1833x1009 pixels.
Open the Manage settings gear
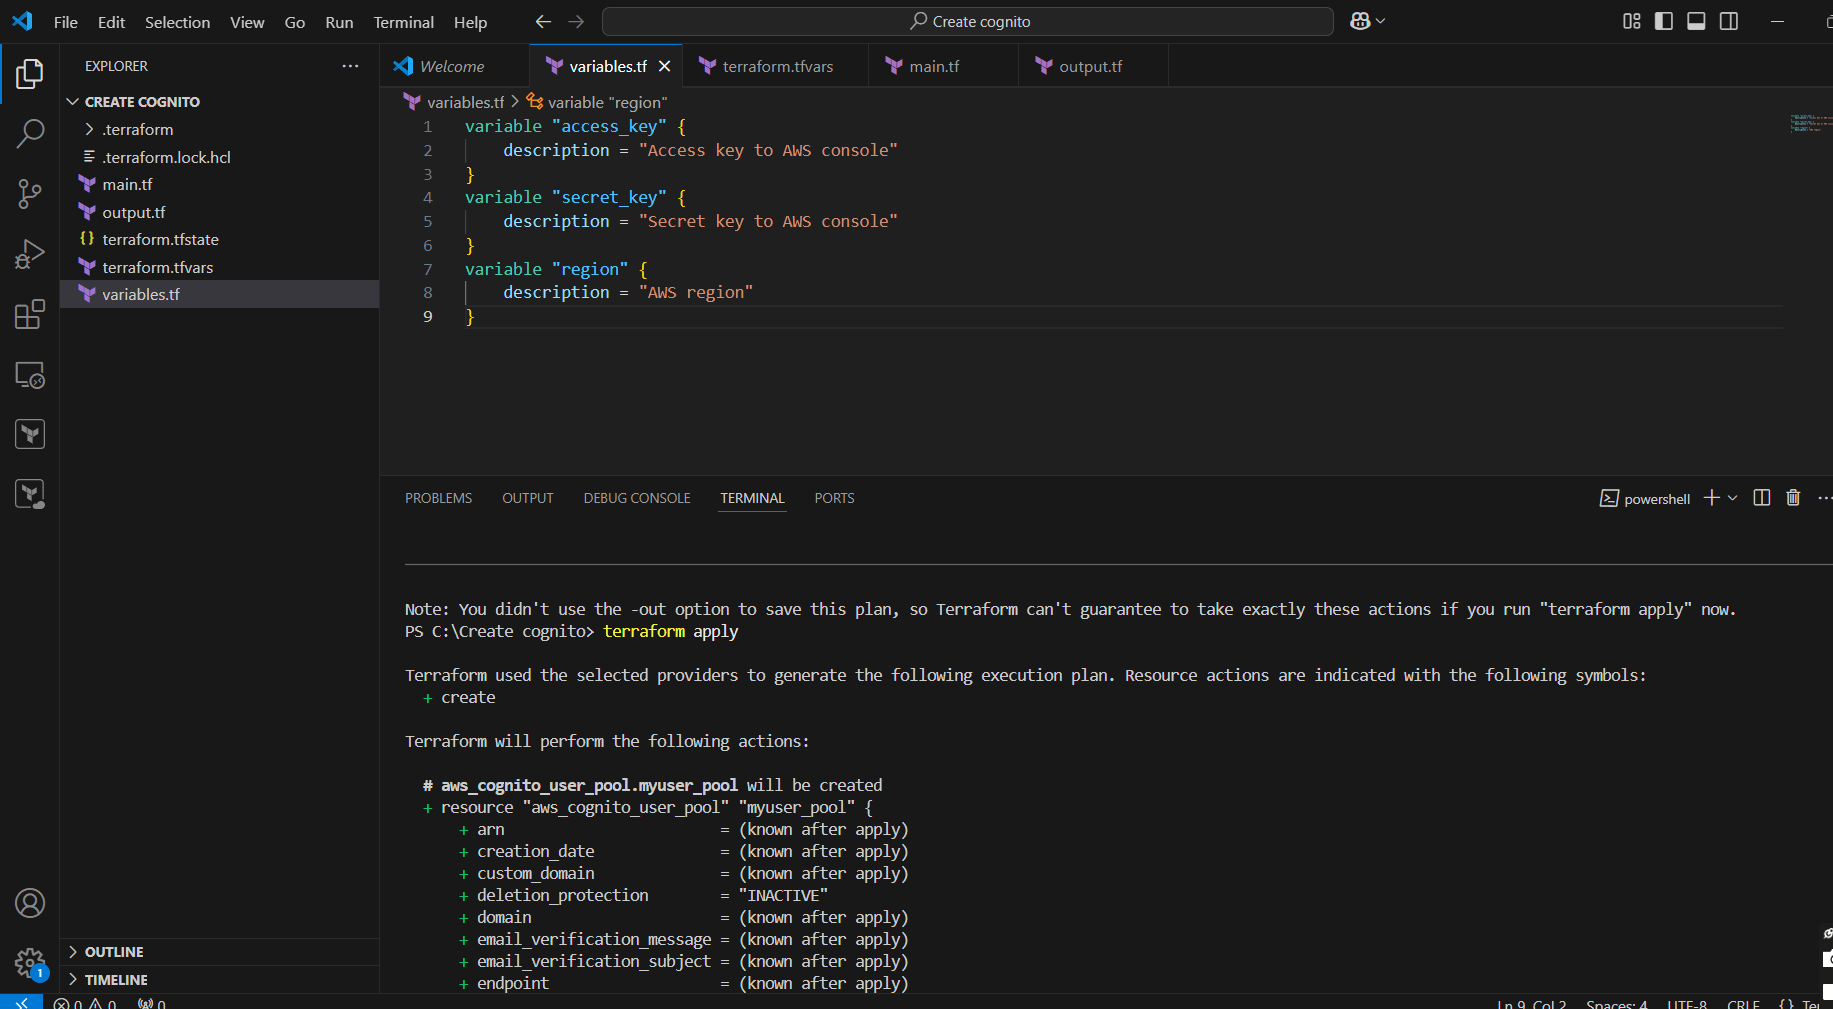(30, 964)
